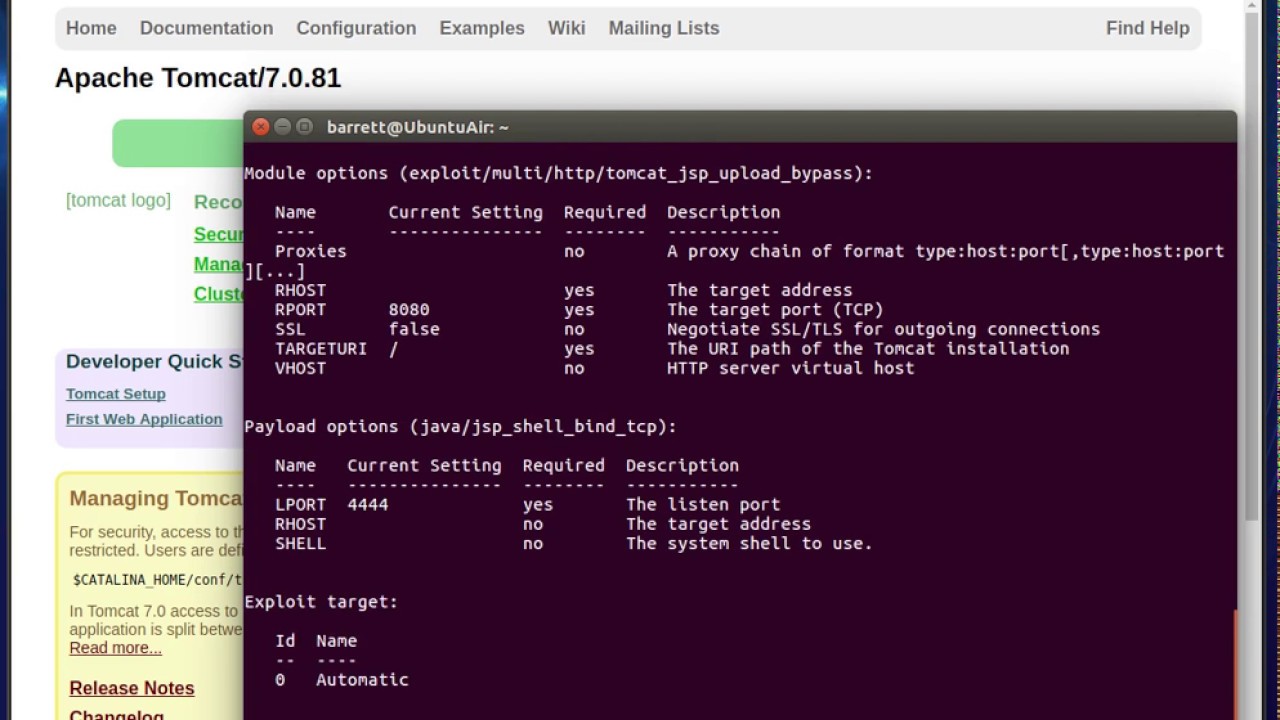Open the Release Notes link

(x=132, y=688)
